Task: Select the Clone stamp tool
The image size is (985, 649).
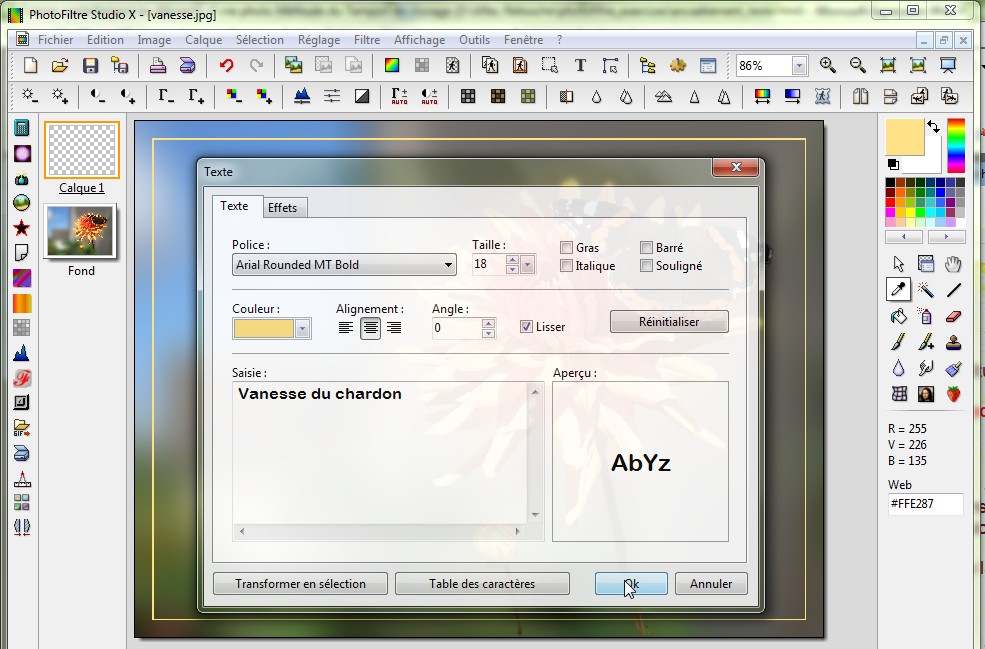Action: [x=954, y=342]
